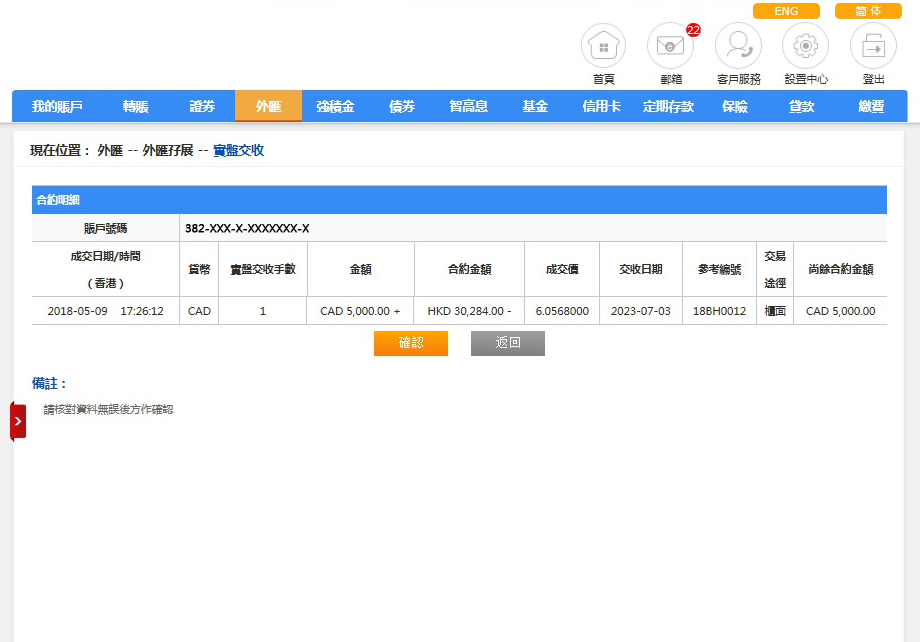Switch language to ENG
Image resolution: width=920 pixels, height=642 pixels.
(x=786, y=11)
